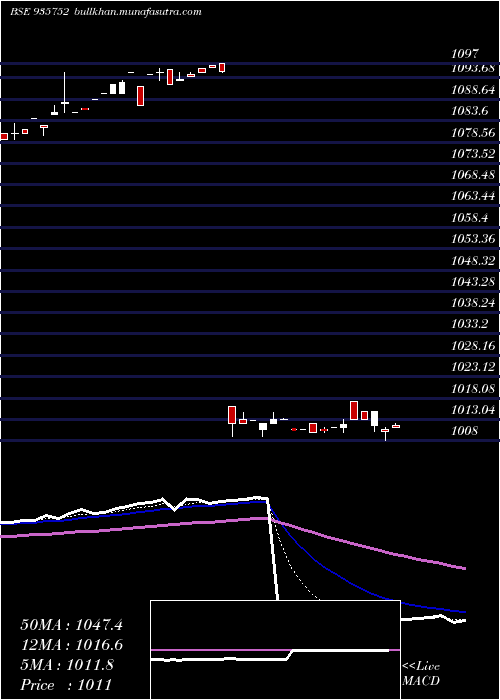
Task: Click the bullkhan.munafasutra.com watermark text
Action: click(137, 12)
